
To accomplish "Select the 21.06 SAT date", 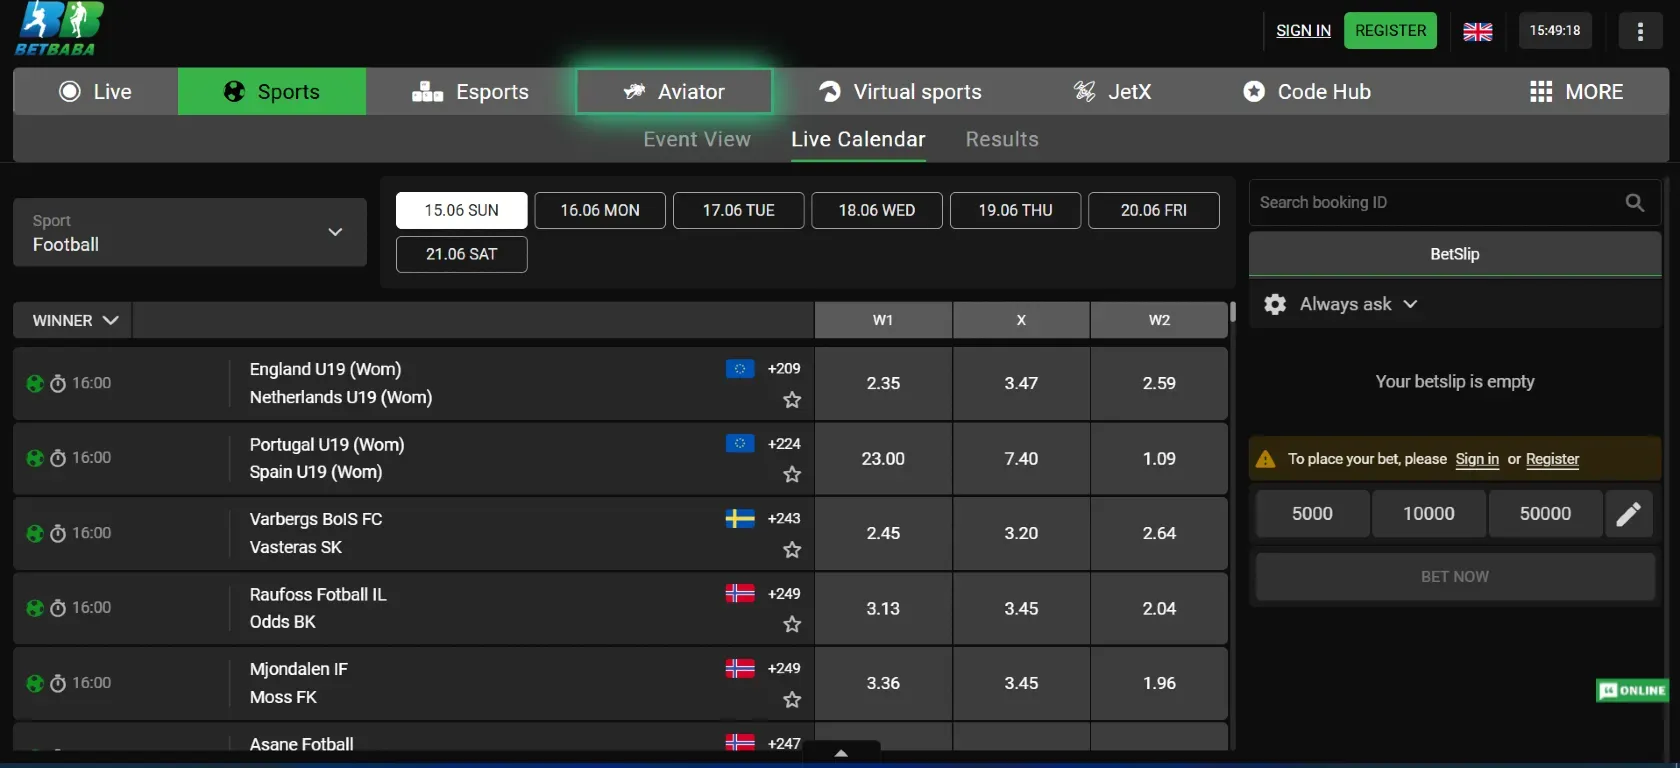I will [462, 254].
